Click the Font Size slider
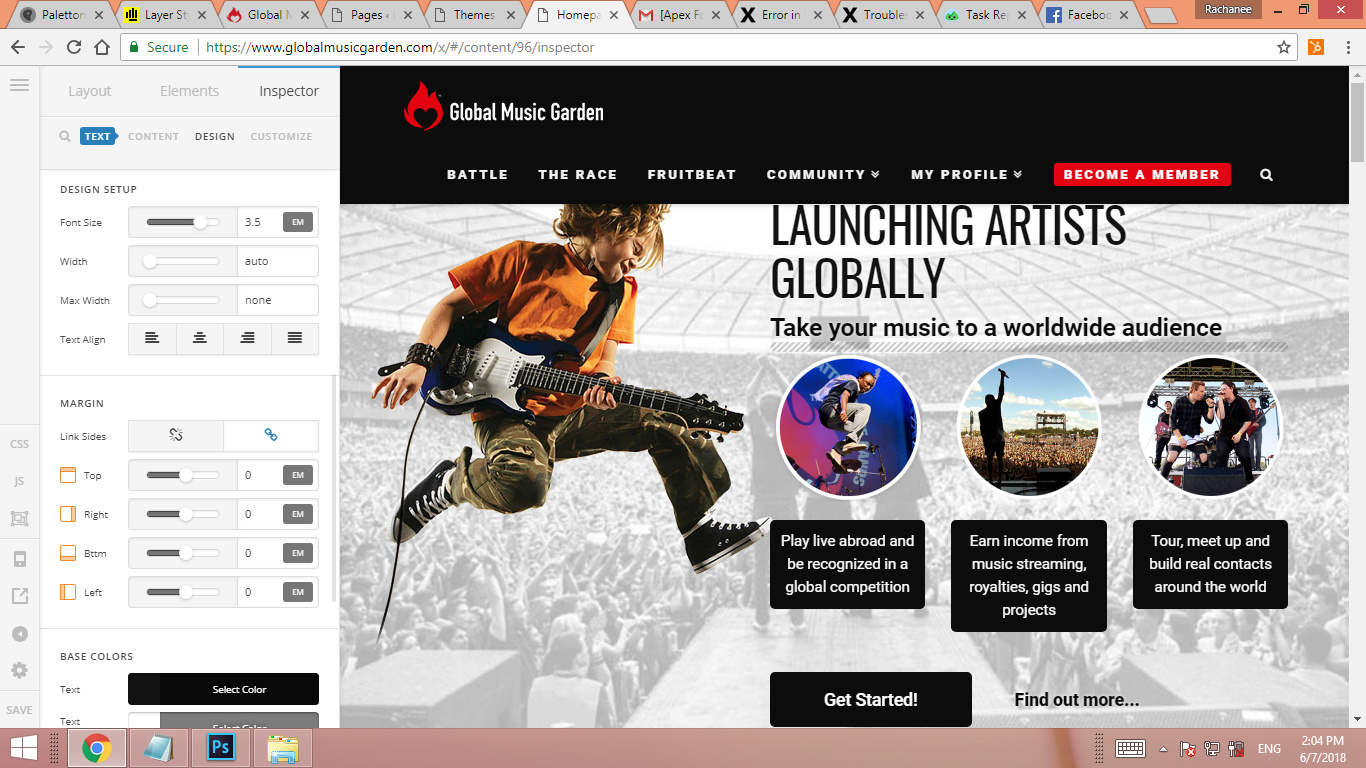 (x=183, y=222)
